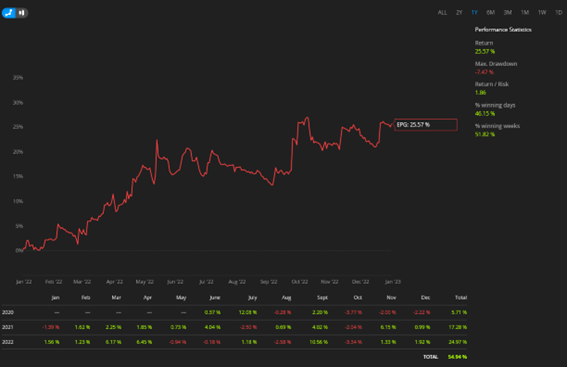Click the 2021 row label
567x367 pixels.
8,327
